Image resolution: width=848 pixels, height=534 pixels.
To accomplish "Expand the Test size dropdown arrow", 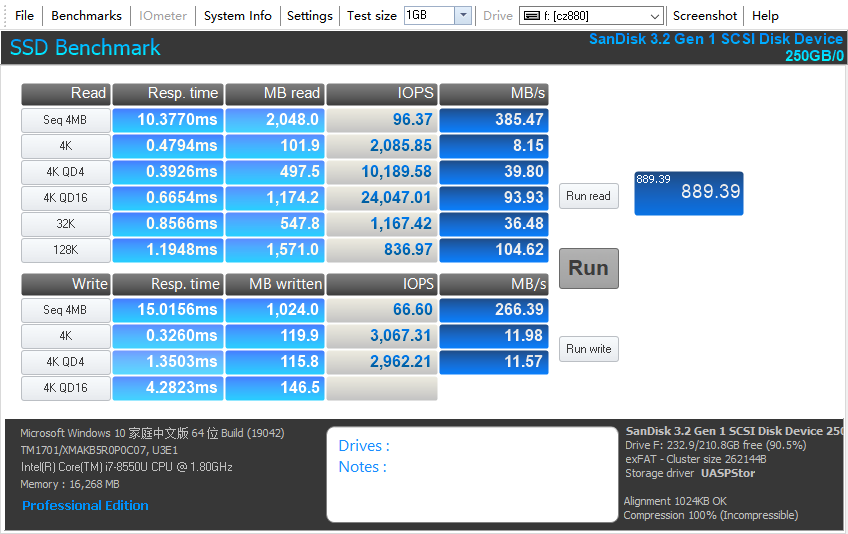I will point(463,16).
